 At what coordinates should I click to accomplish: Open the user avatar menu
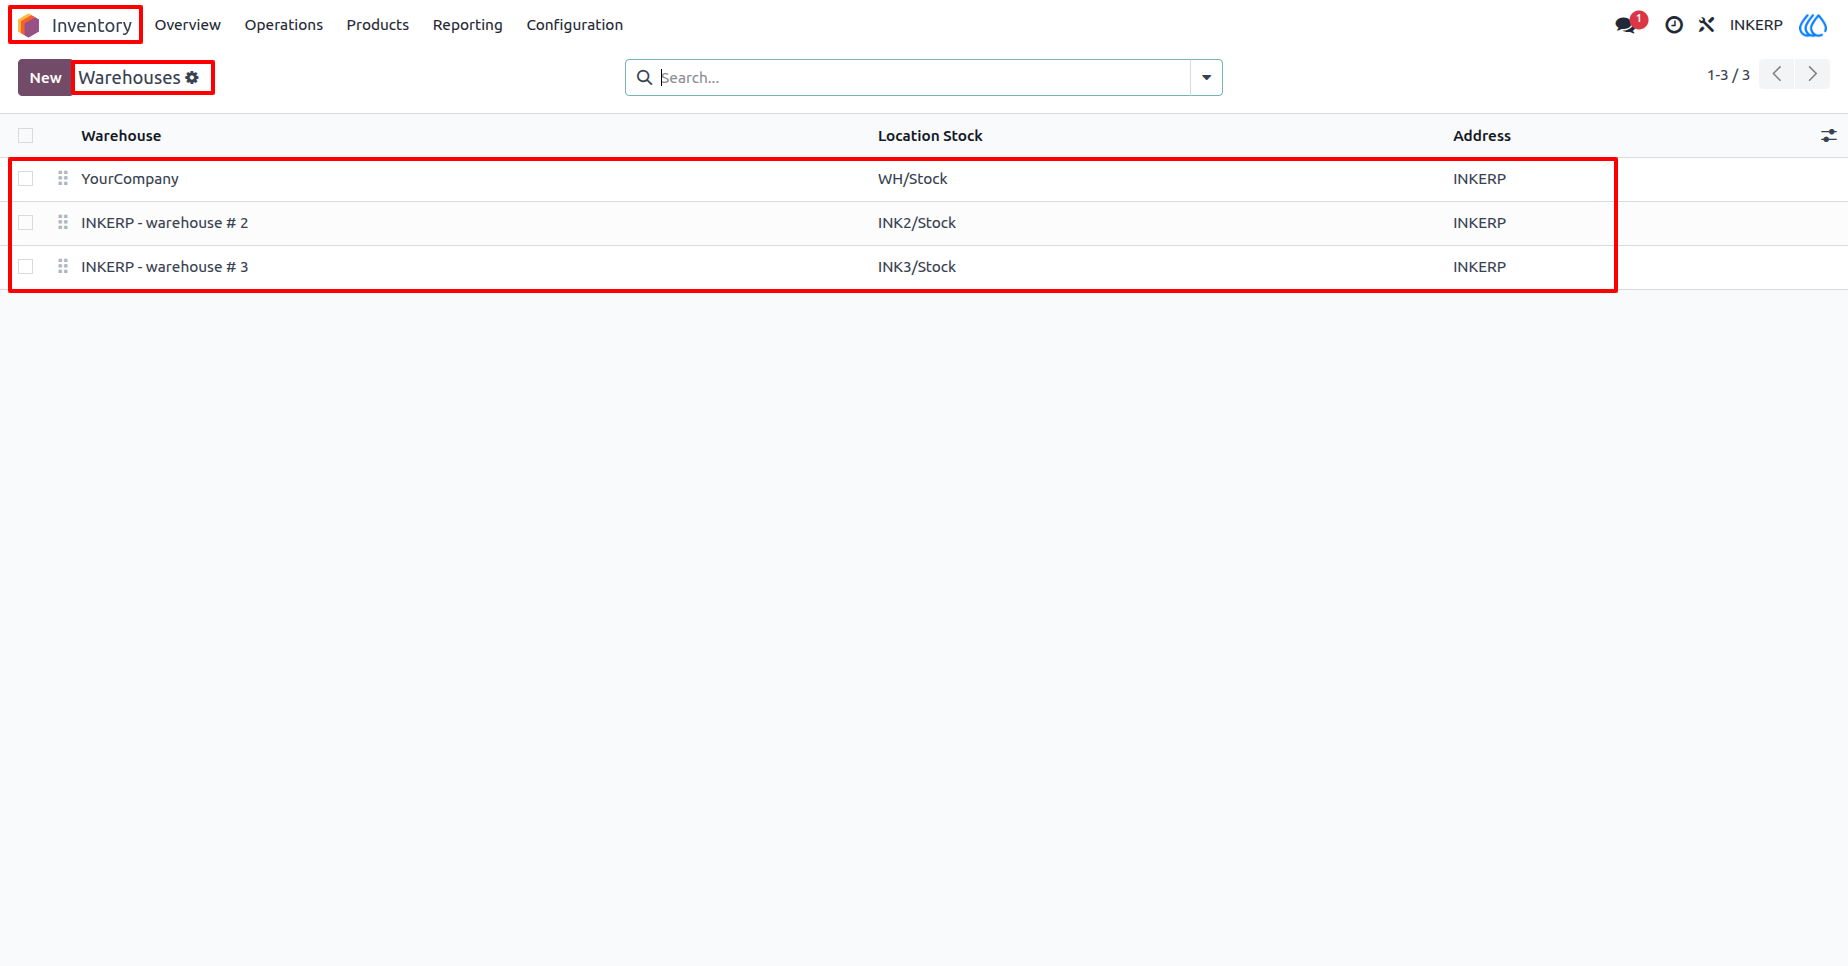(1813, 25)
